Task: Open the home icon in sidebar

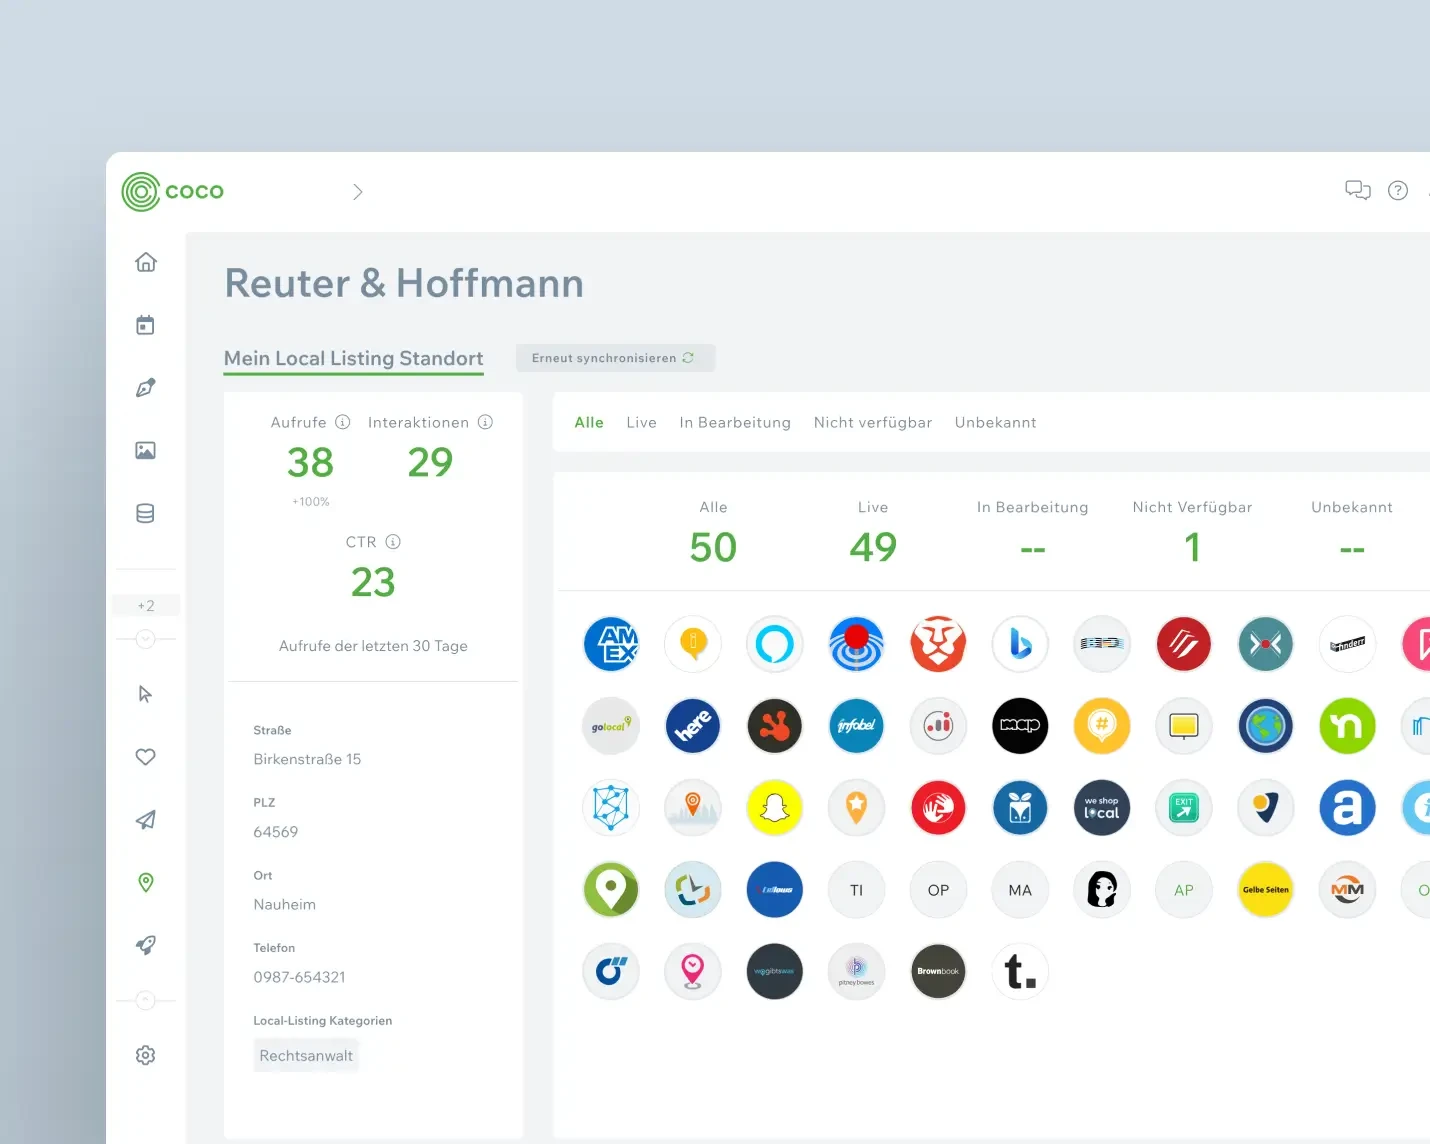Action: coord(146,262)
